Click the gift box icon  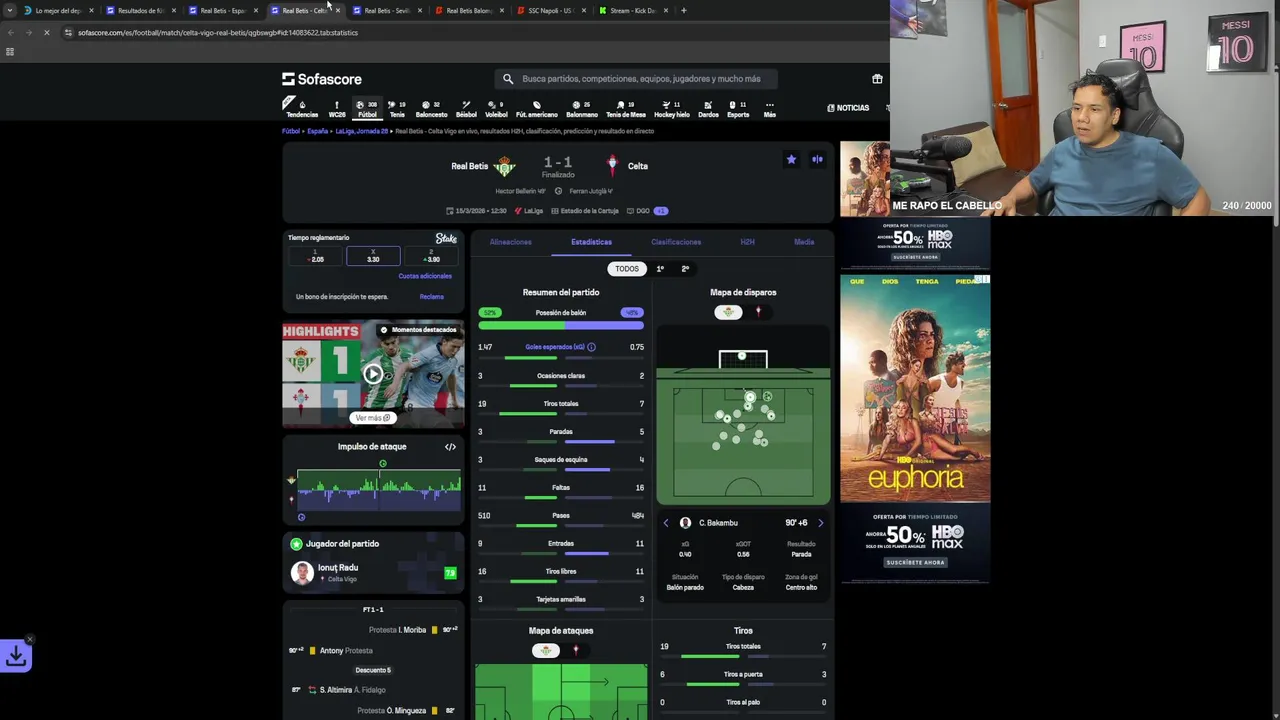[x=877, y=79]
